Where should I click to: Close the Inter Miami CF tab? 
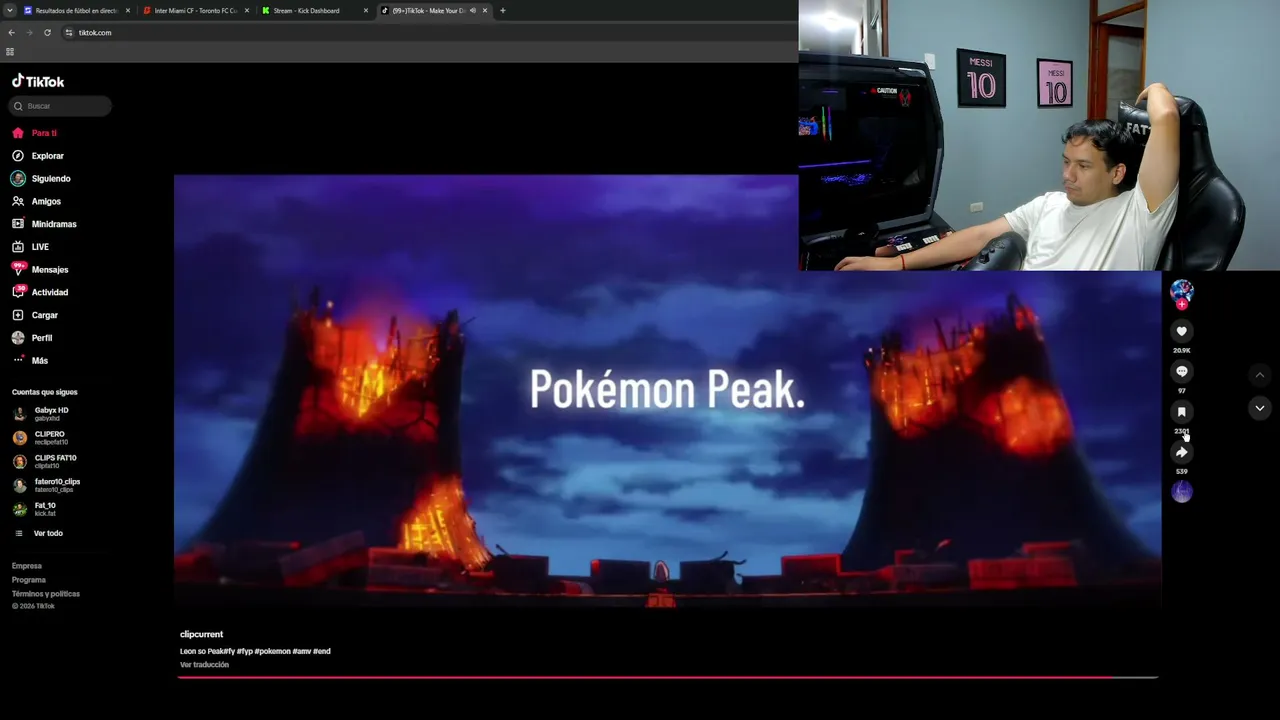point(247,11)
